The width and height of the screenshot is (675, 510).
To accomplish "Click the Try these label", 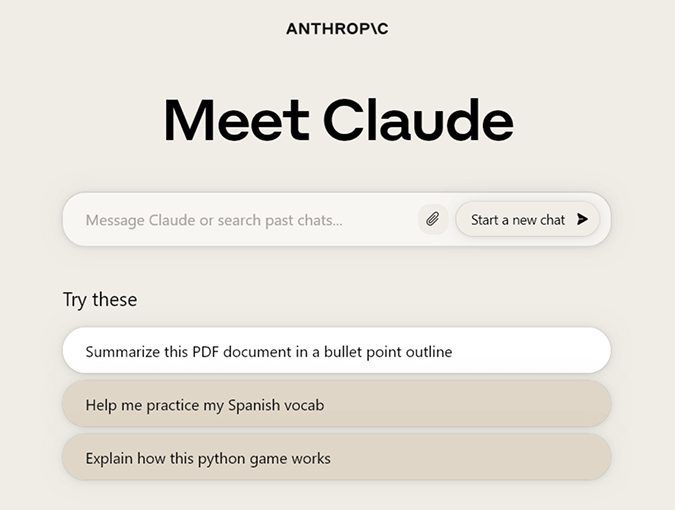I will click(x=100, y=299).
